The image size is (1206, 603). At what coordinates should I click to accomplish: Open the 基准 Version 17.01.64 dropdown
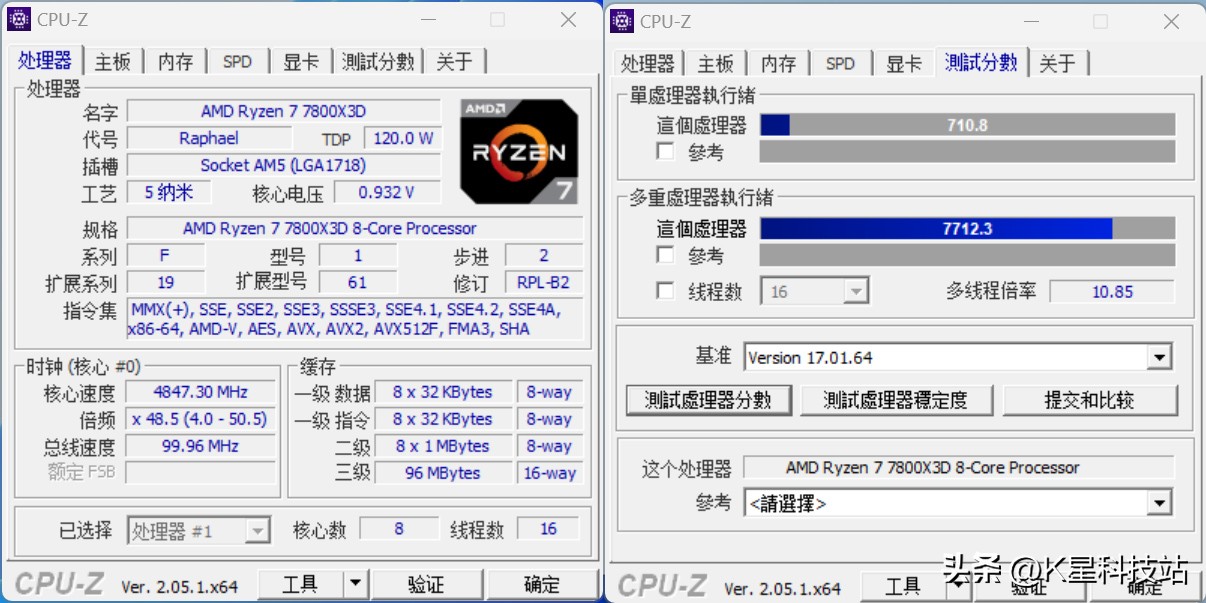click(x=1159, y=356)
